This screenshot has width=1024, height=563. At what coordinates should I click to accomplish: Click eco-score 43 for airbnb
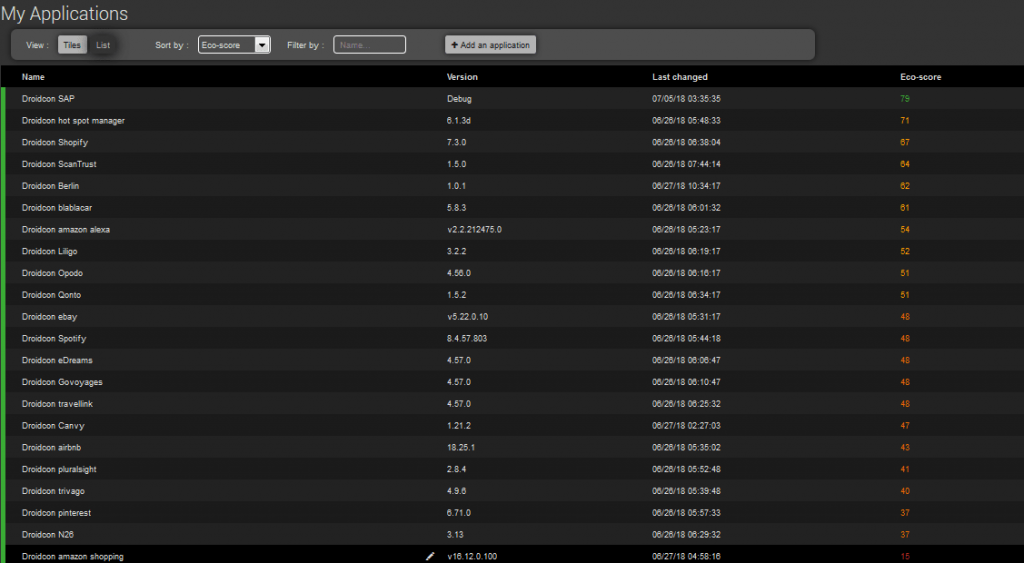click(x=904, y=447)
